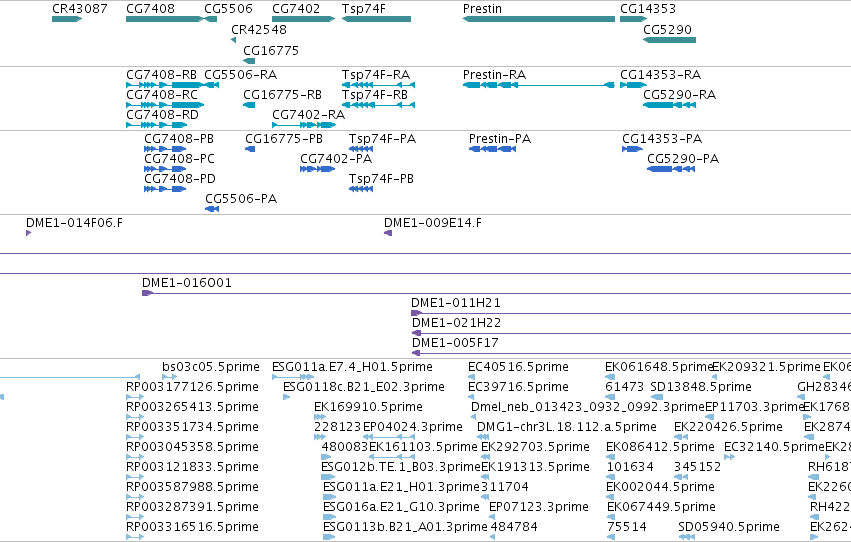This screenshot has height=542, width=851.
Task: Select the Tsp74F-PB protein
Action: point(361,189)
